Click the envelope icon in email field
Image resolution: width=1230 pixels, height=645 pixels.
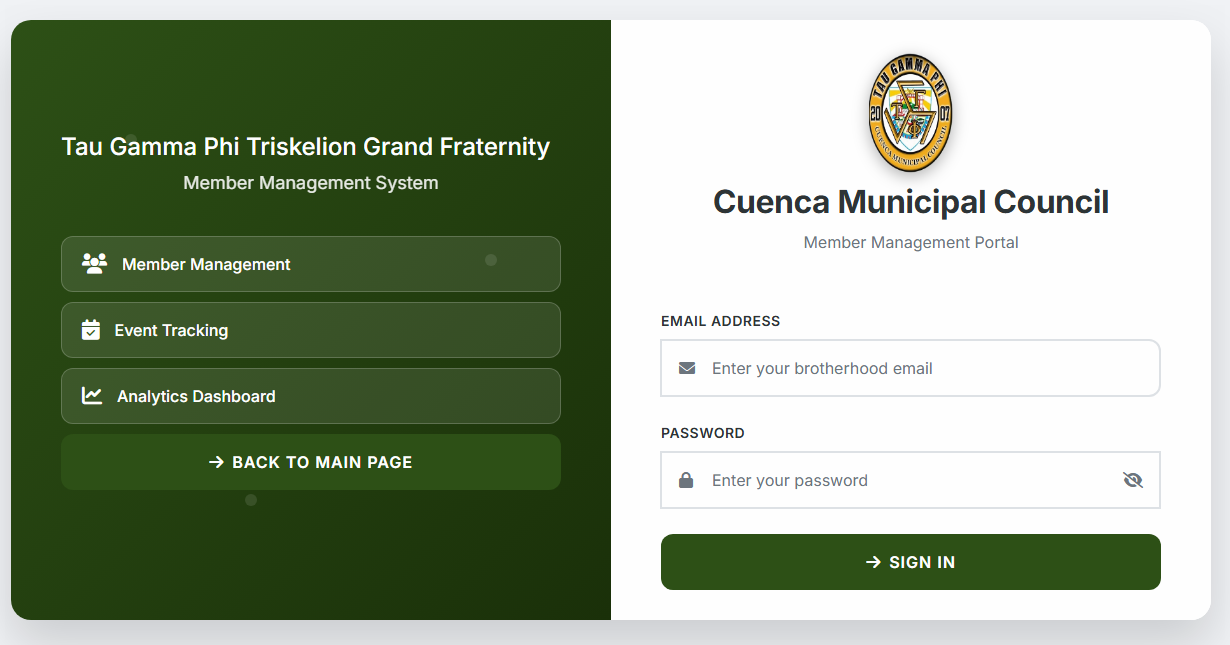click(687, 368)
